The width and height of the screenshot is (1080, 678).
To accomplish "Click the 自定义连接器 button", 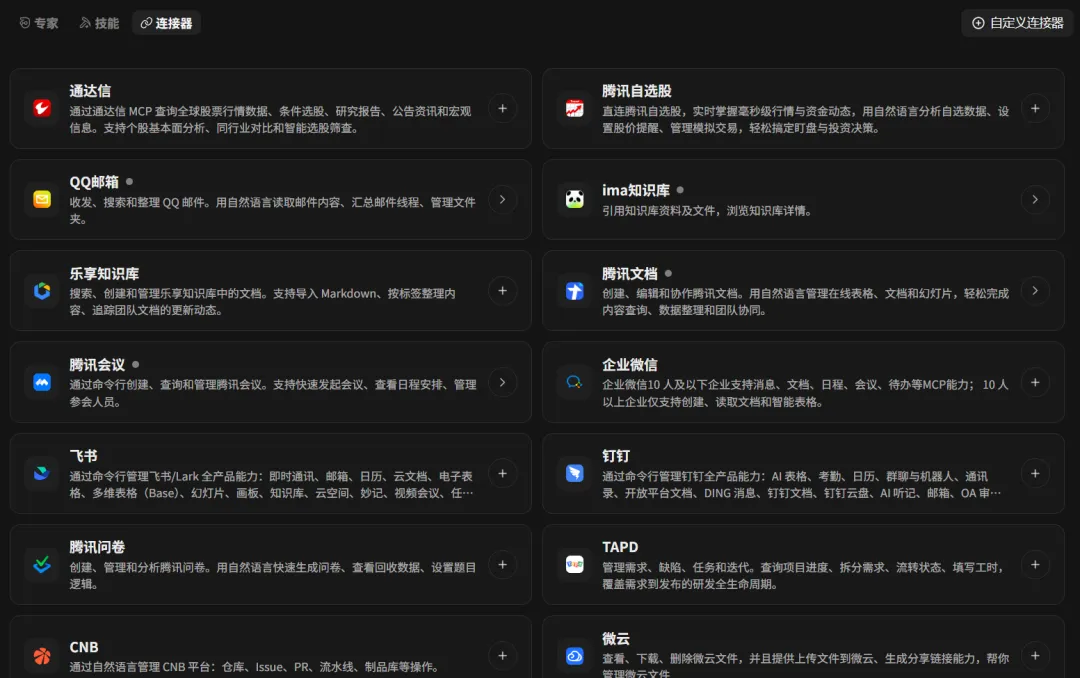I will pyautogui.click(x=1017, y=23).
